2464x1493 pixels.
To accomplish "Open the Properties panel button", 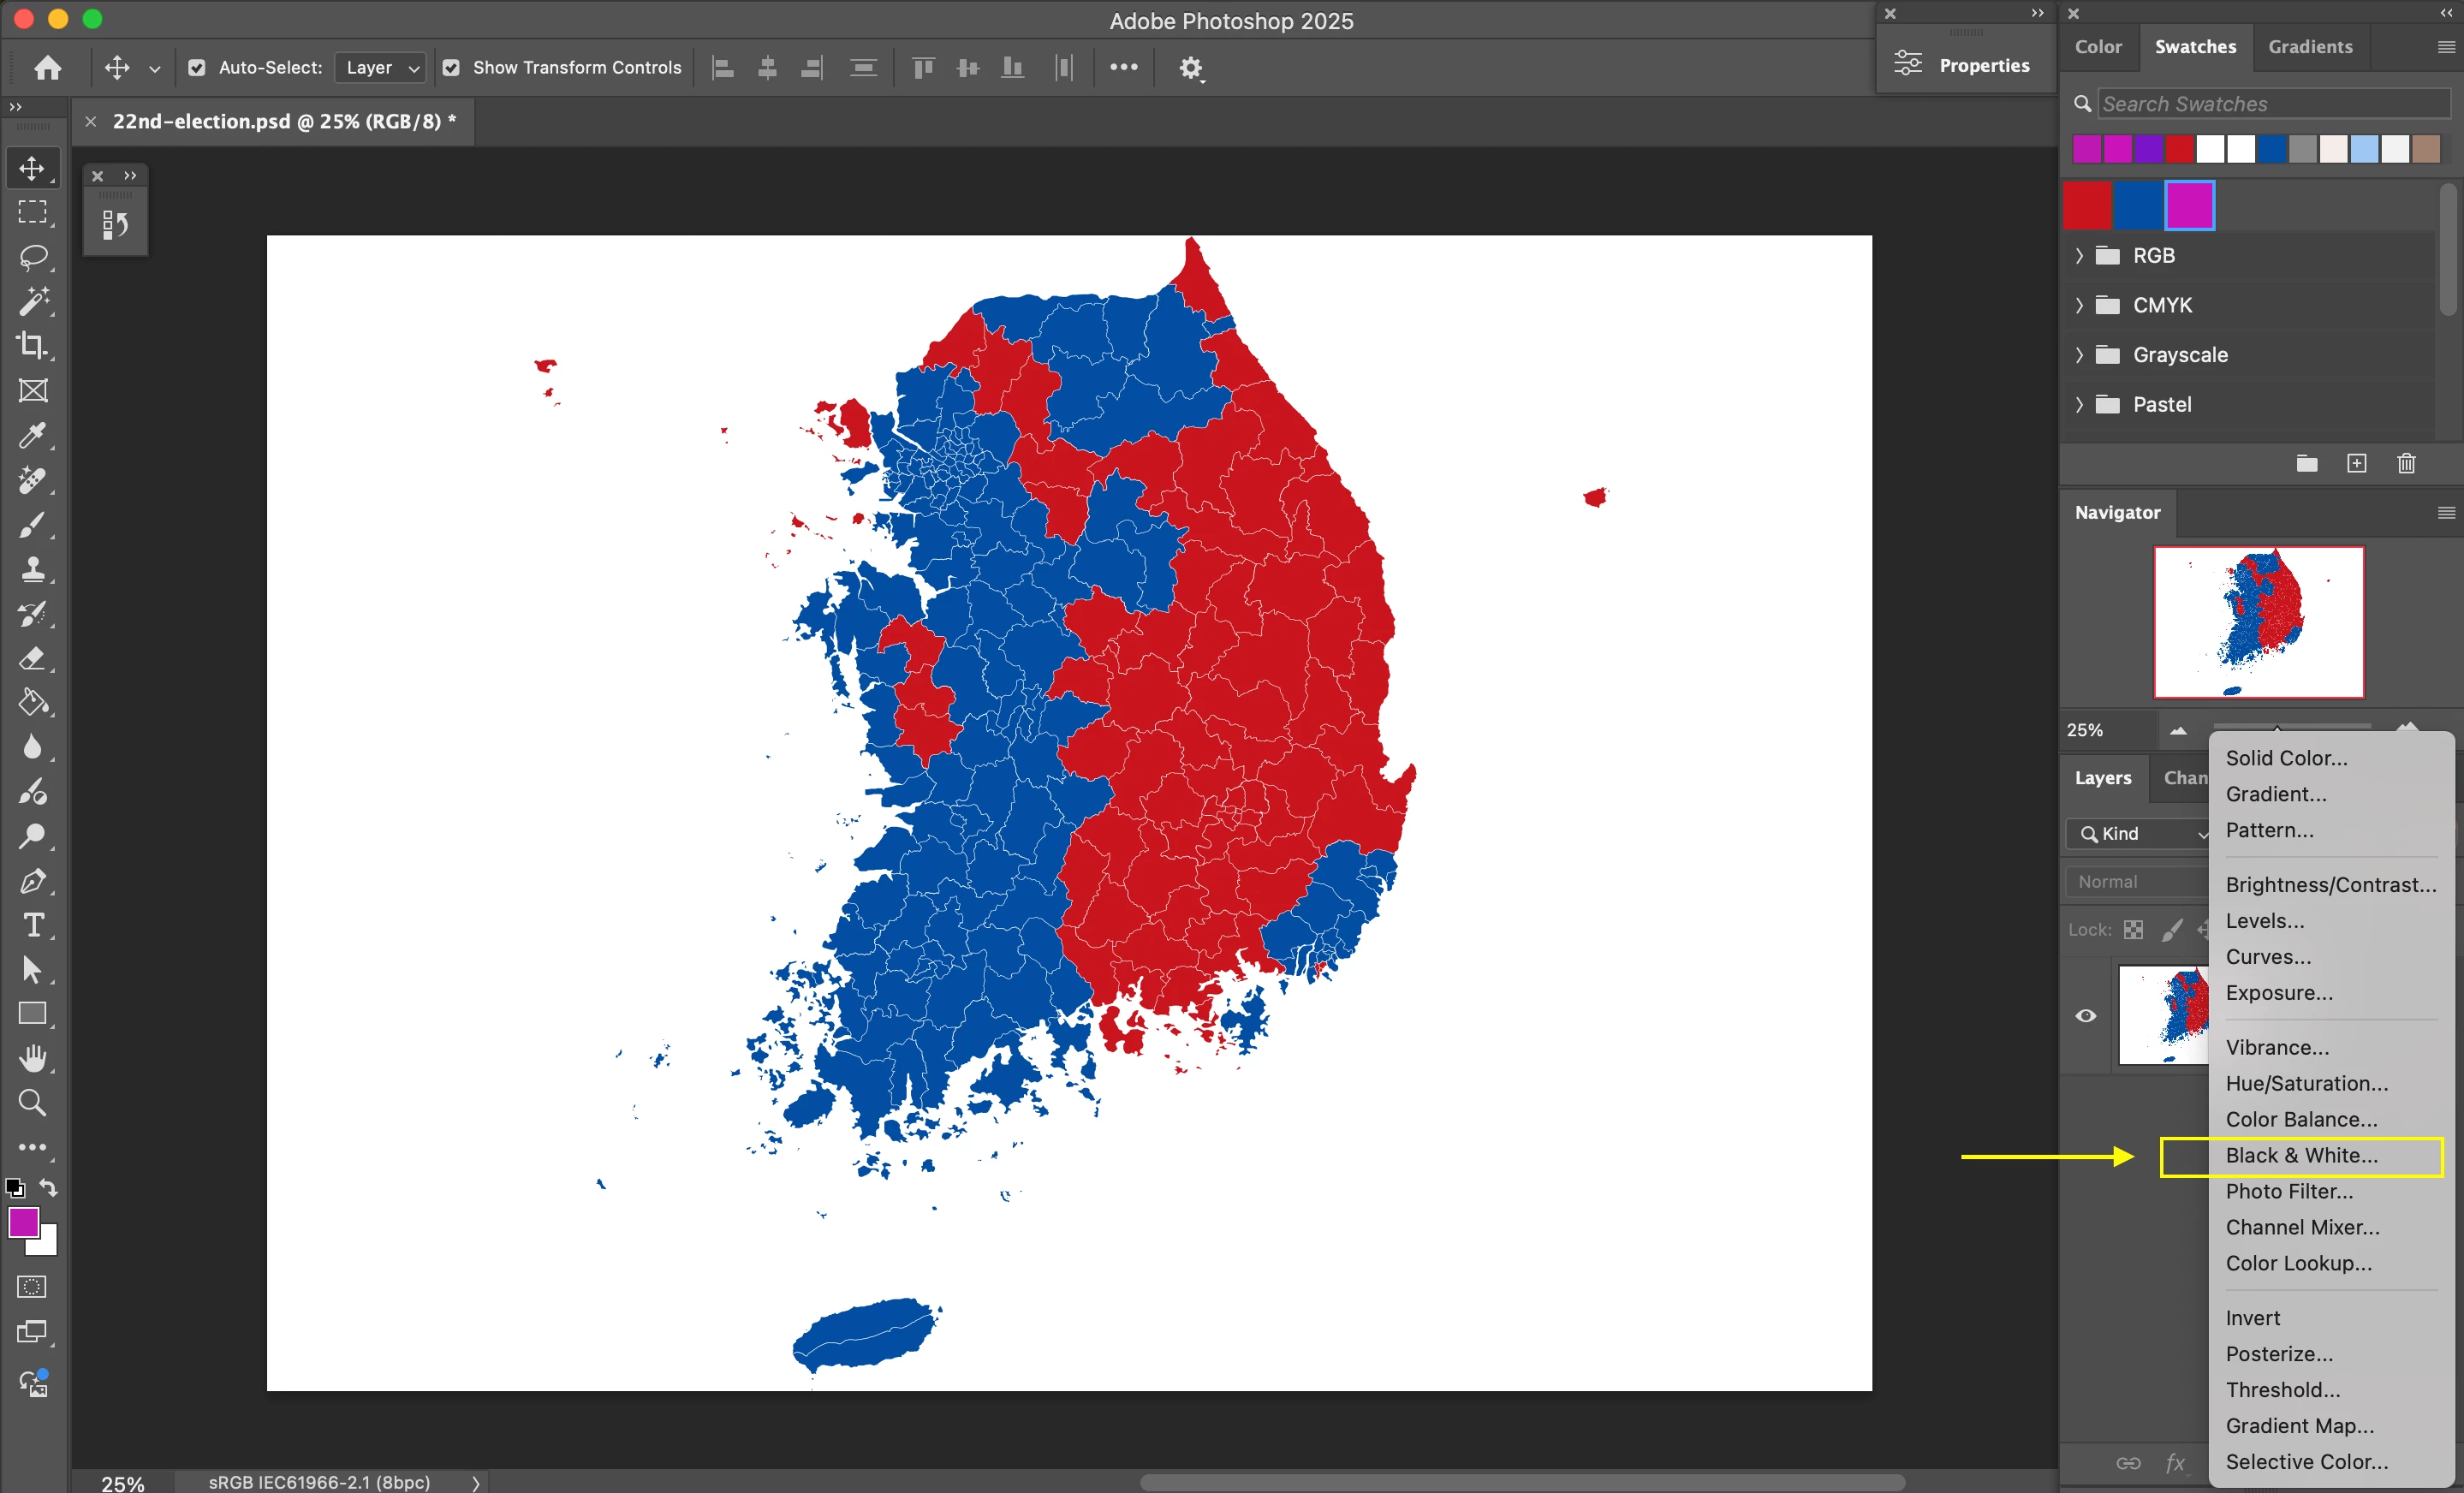I will pos(1963,66).
